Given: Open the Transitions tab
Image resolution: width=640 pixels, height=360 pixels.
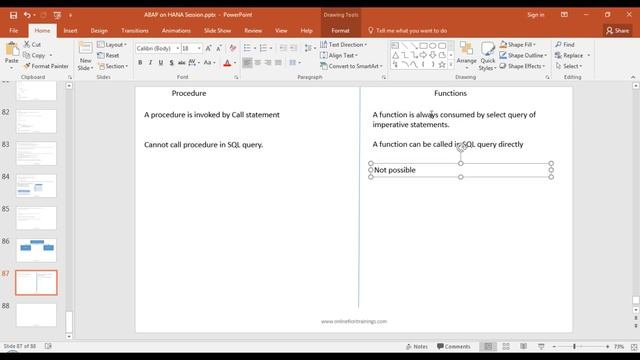Looking at the screenshot, I should pos(135,31).
